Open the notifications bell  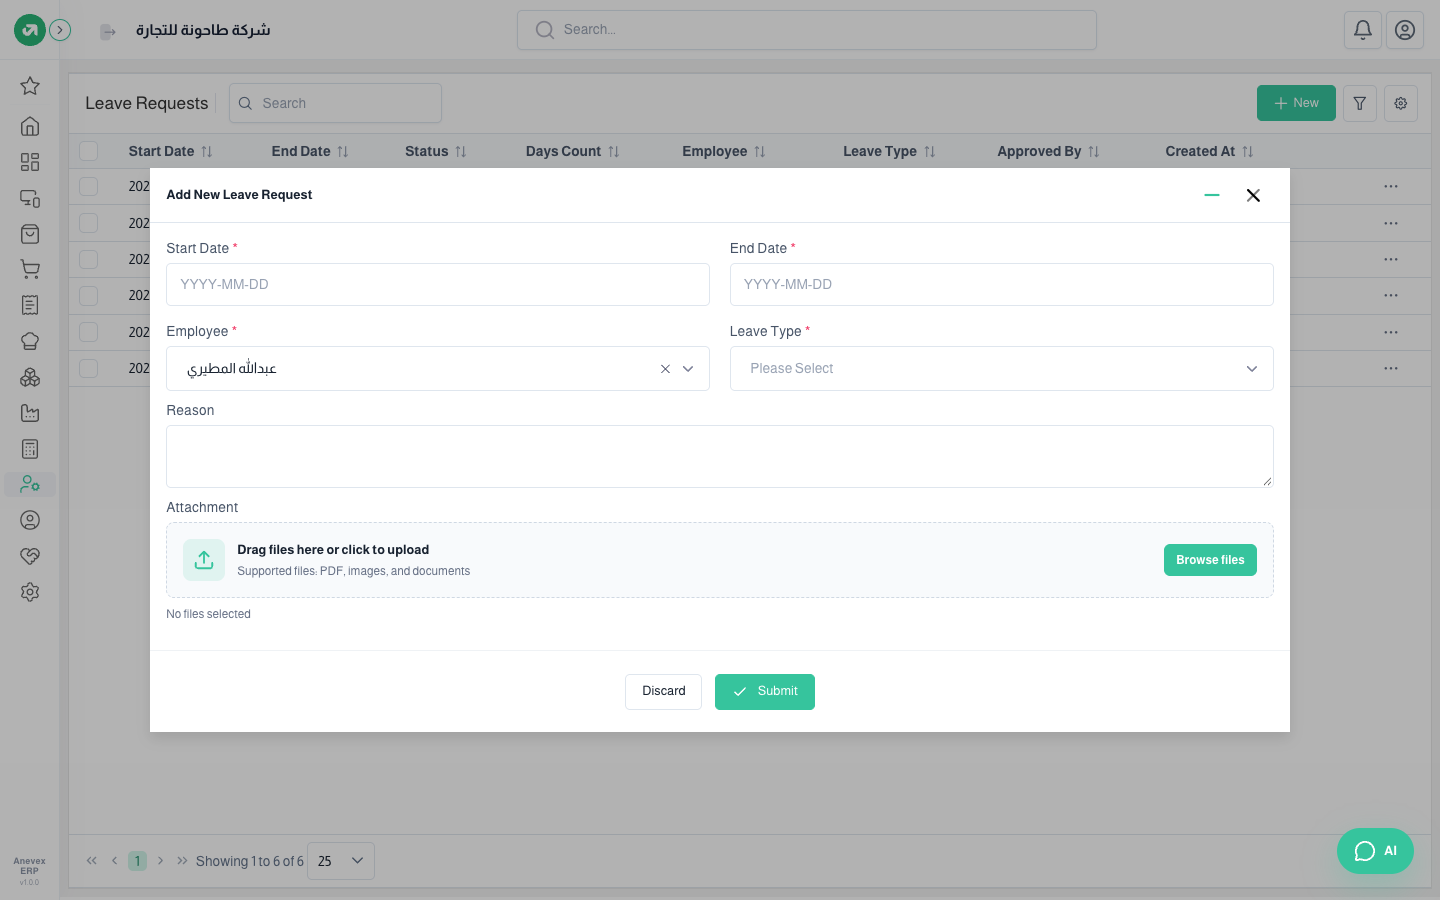click(x=1363, y=30)
